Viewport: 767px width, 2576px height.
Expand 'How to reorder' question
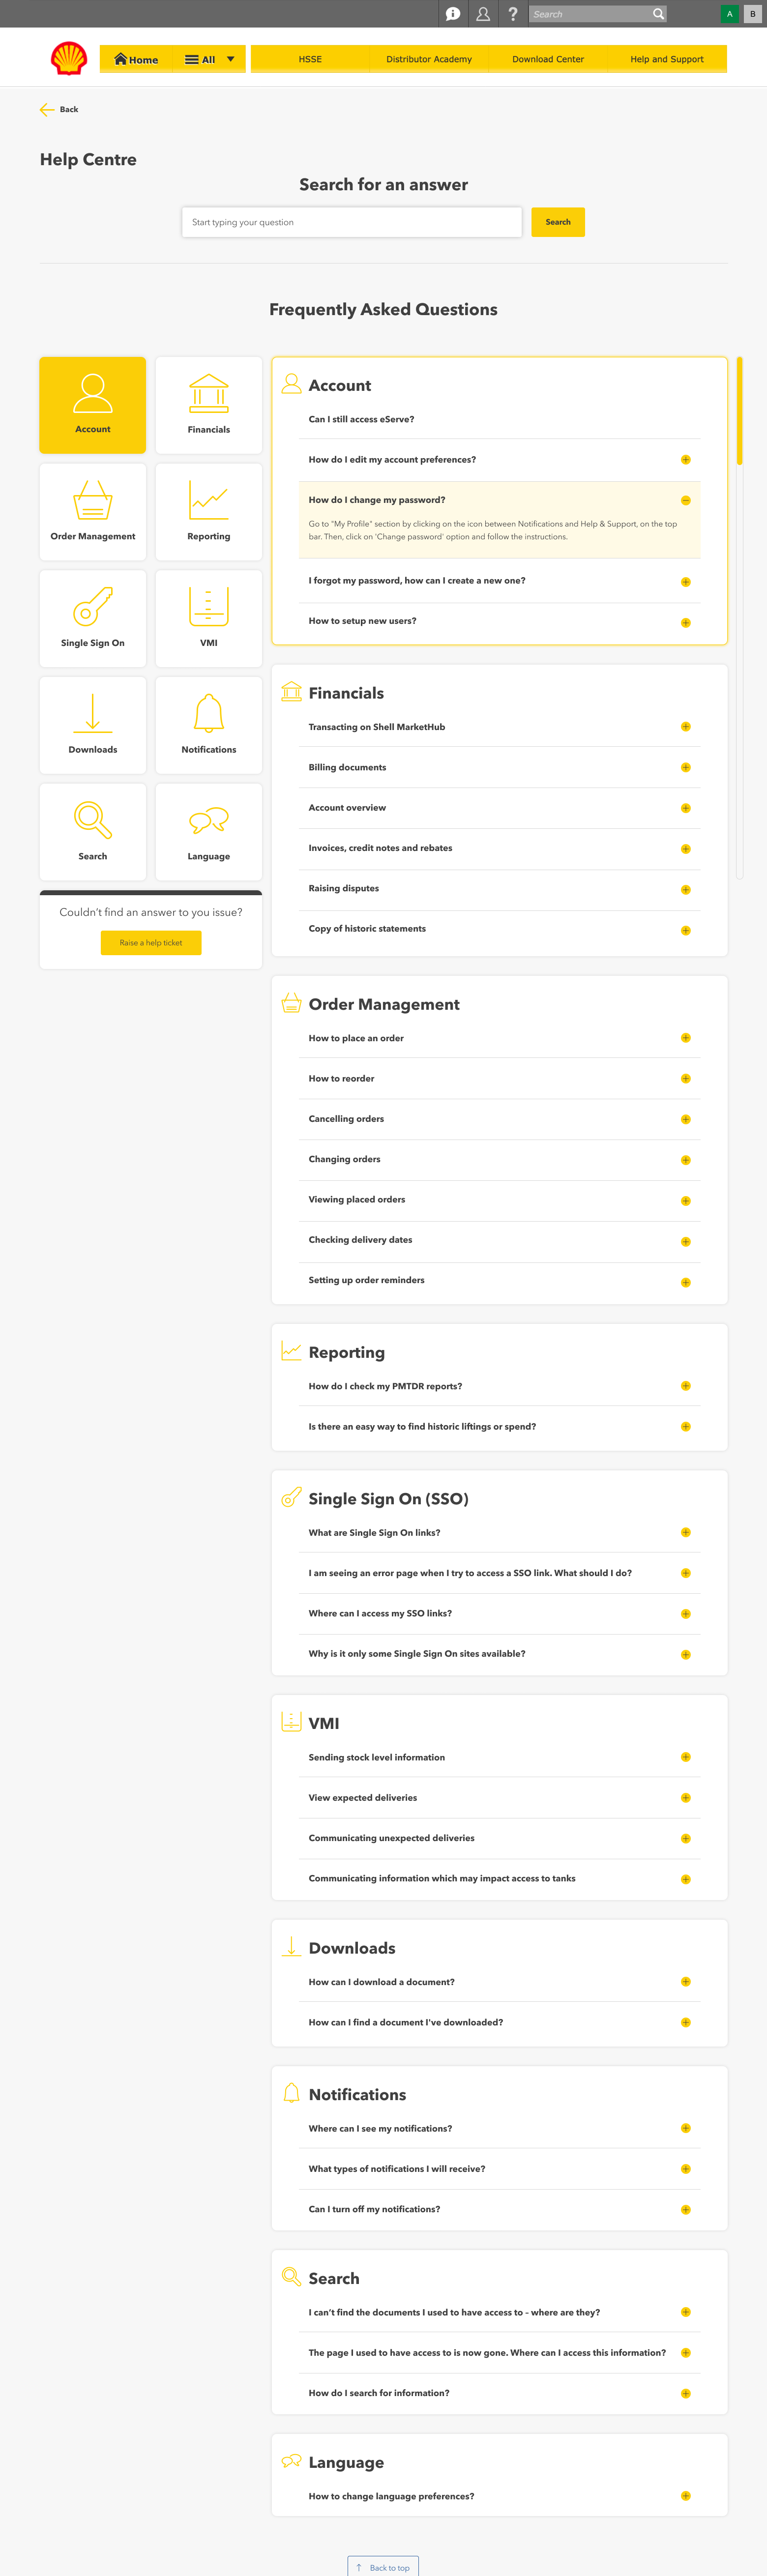685,1079
